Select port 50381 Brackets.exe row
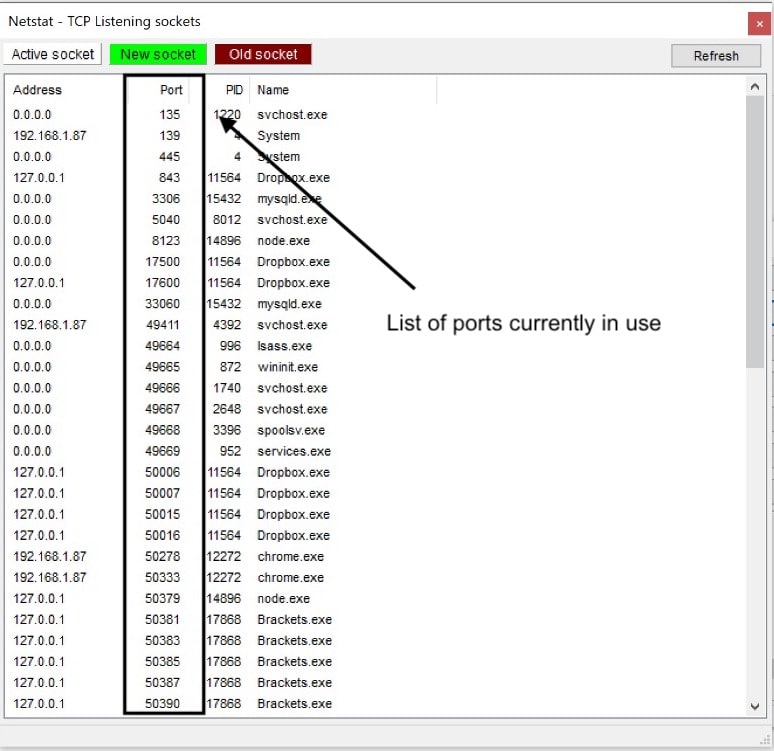This screenshot has height=751, width=774. tap(170, 620)
